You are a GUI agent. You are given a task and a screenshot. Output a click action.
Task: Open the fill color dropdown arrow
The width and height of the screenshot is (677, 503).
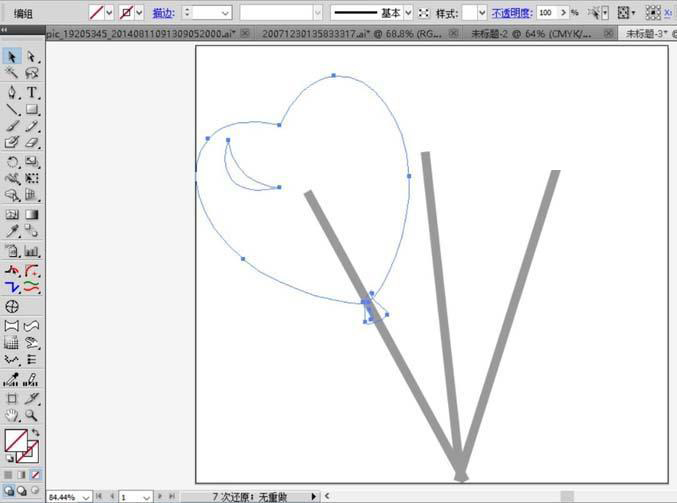coord(109,13)
